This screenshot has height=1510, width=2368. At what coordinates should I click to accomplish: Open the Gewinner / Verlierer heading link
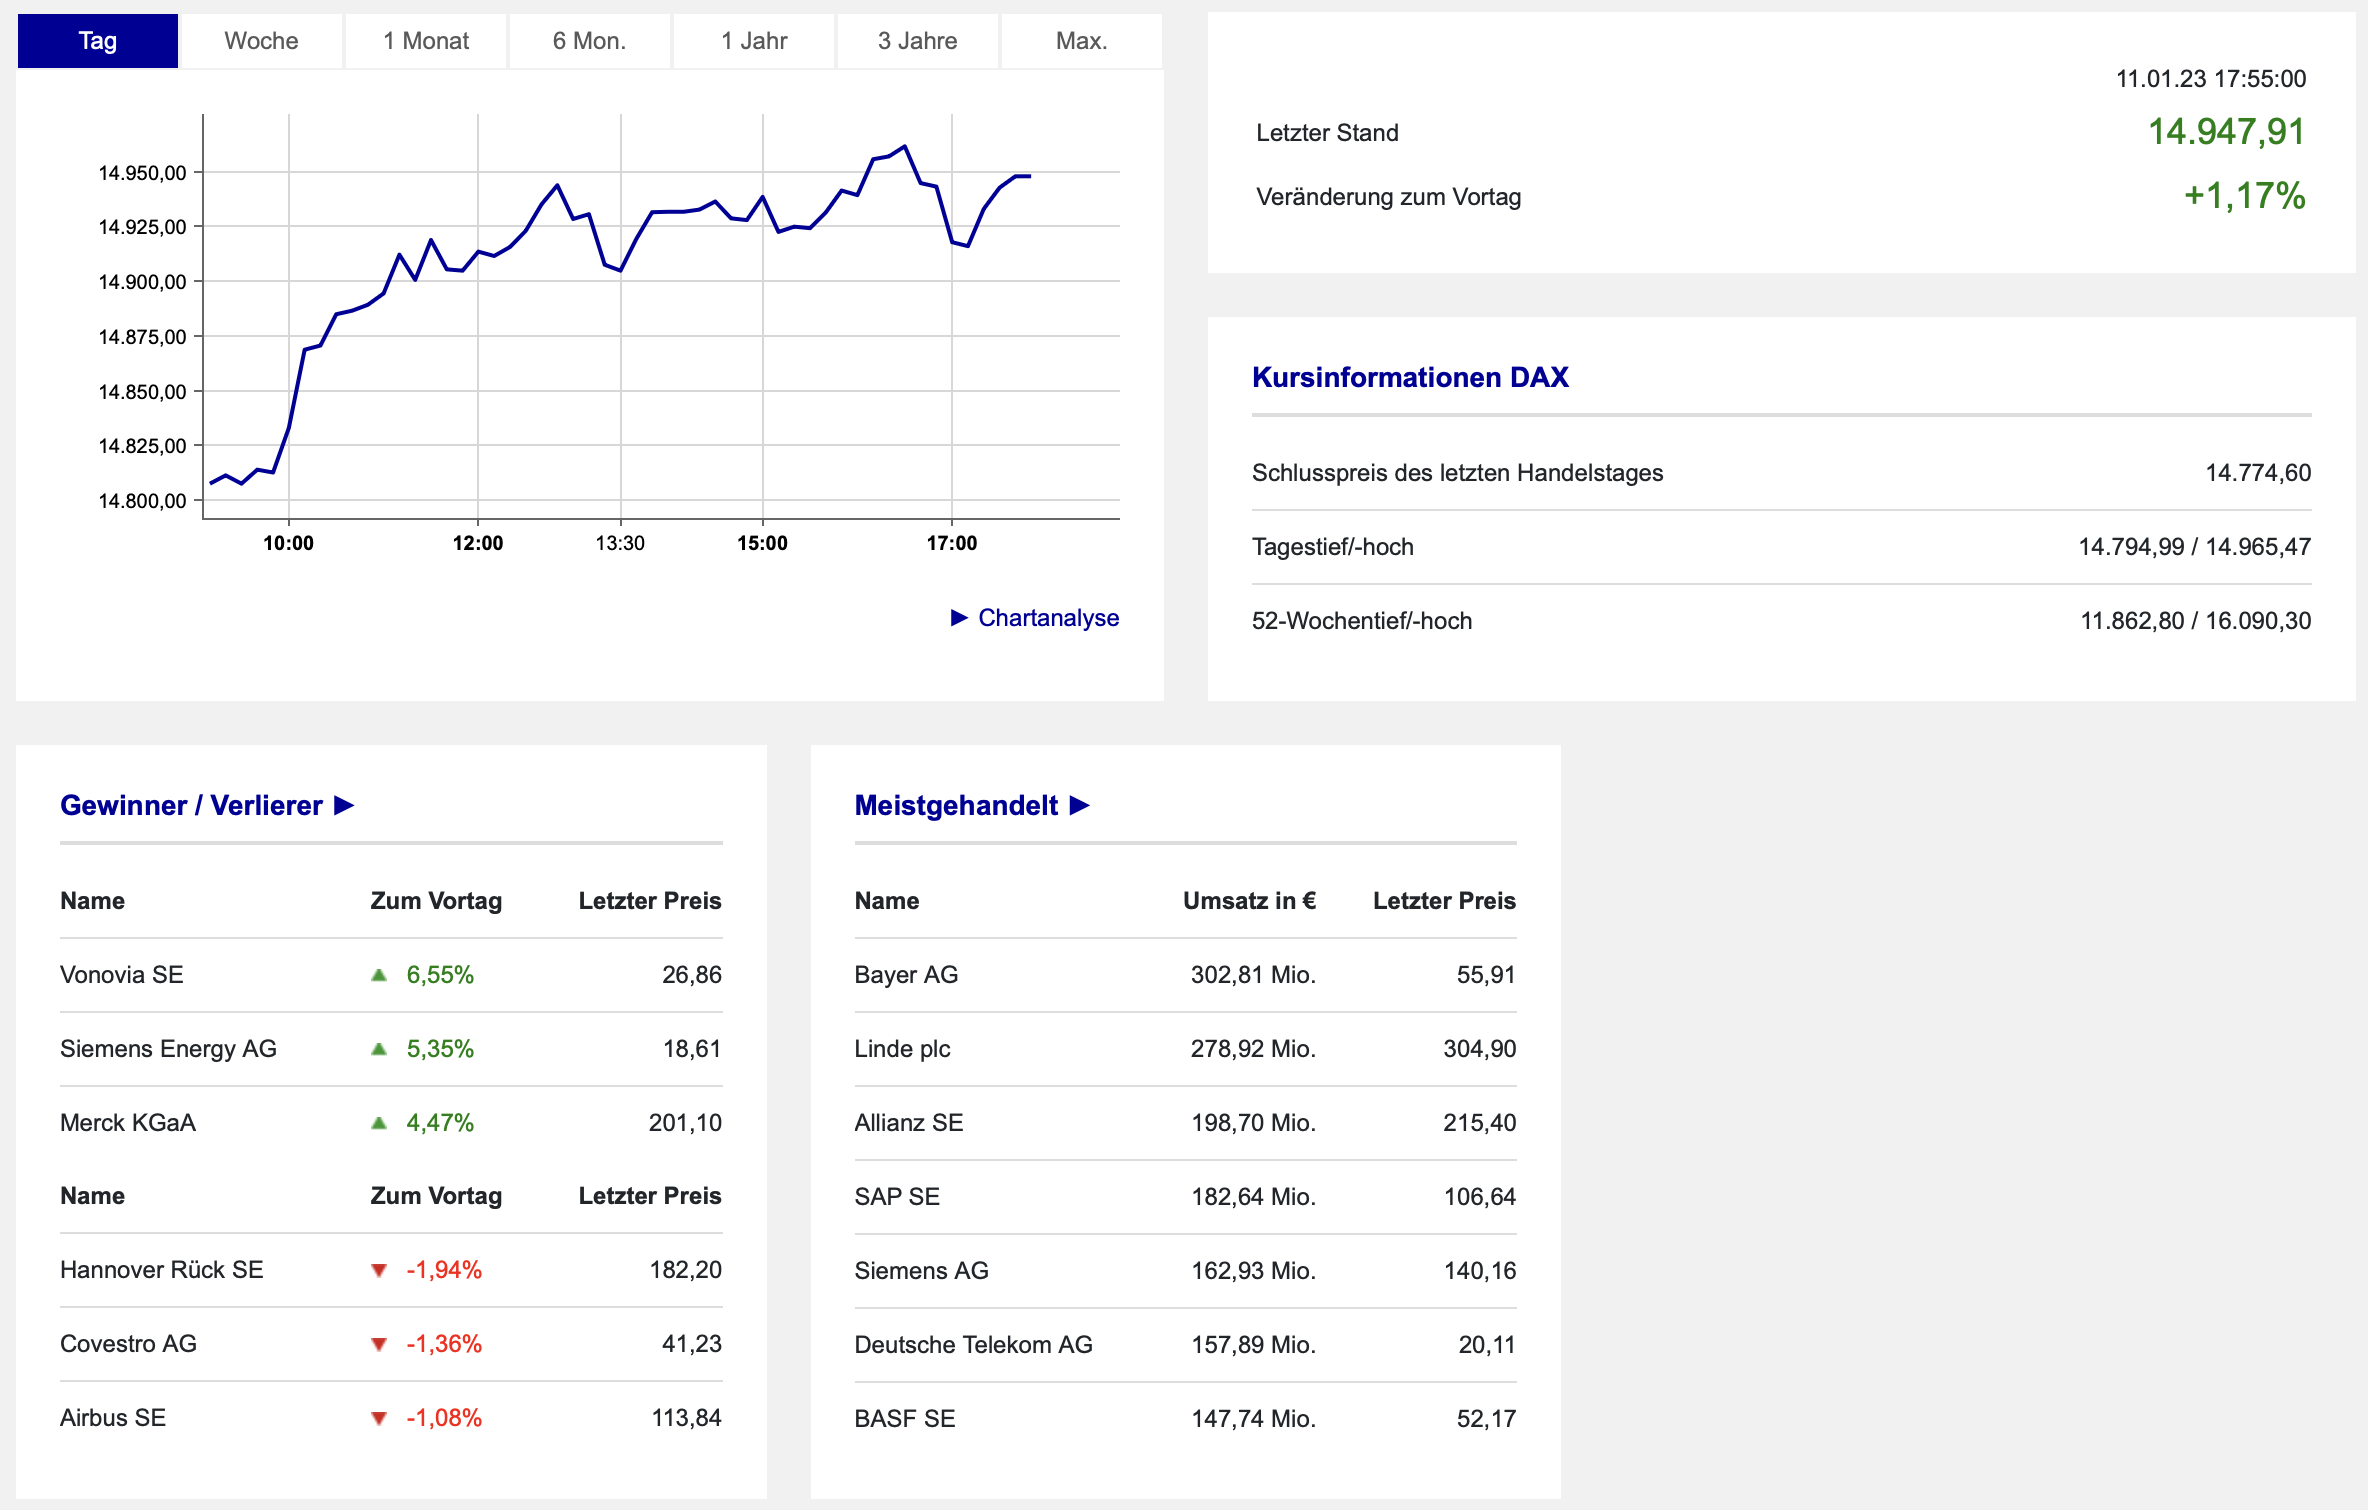191,805
